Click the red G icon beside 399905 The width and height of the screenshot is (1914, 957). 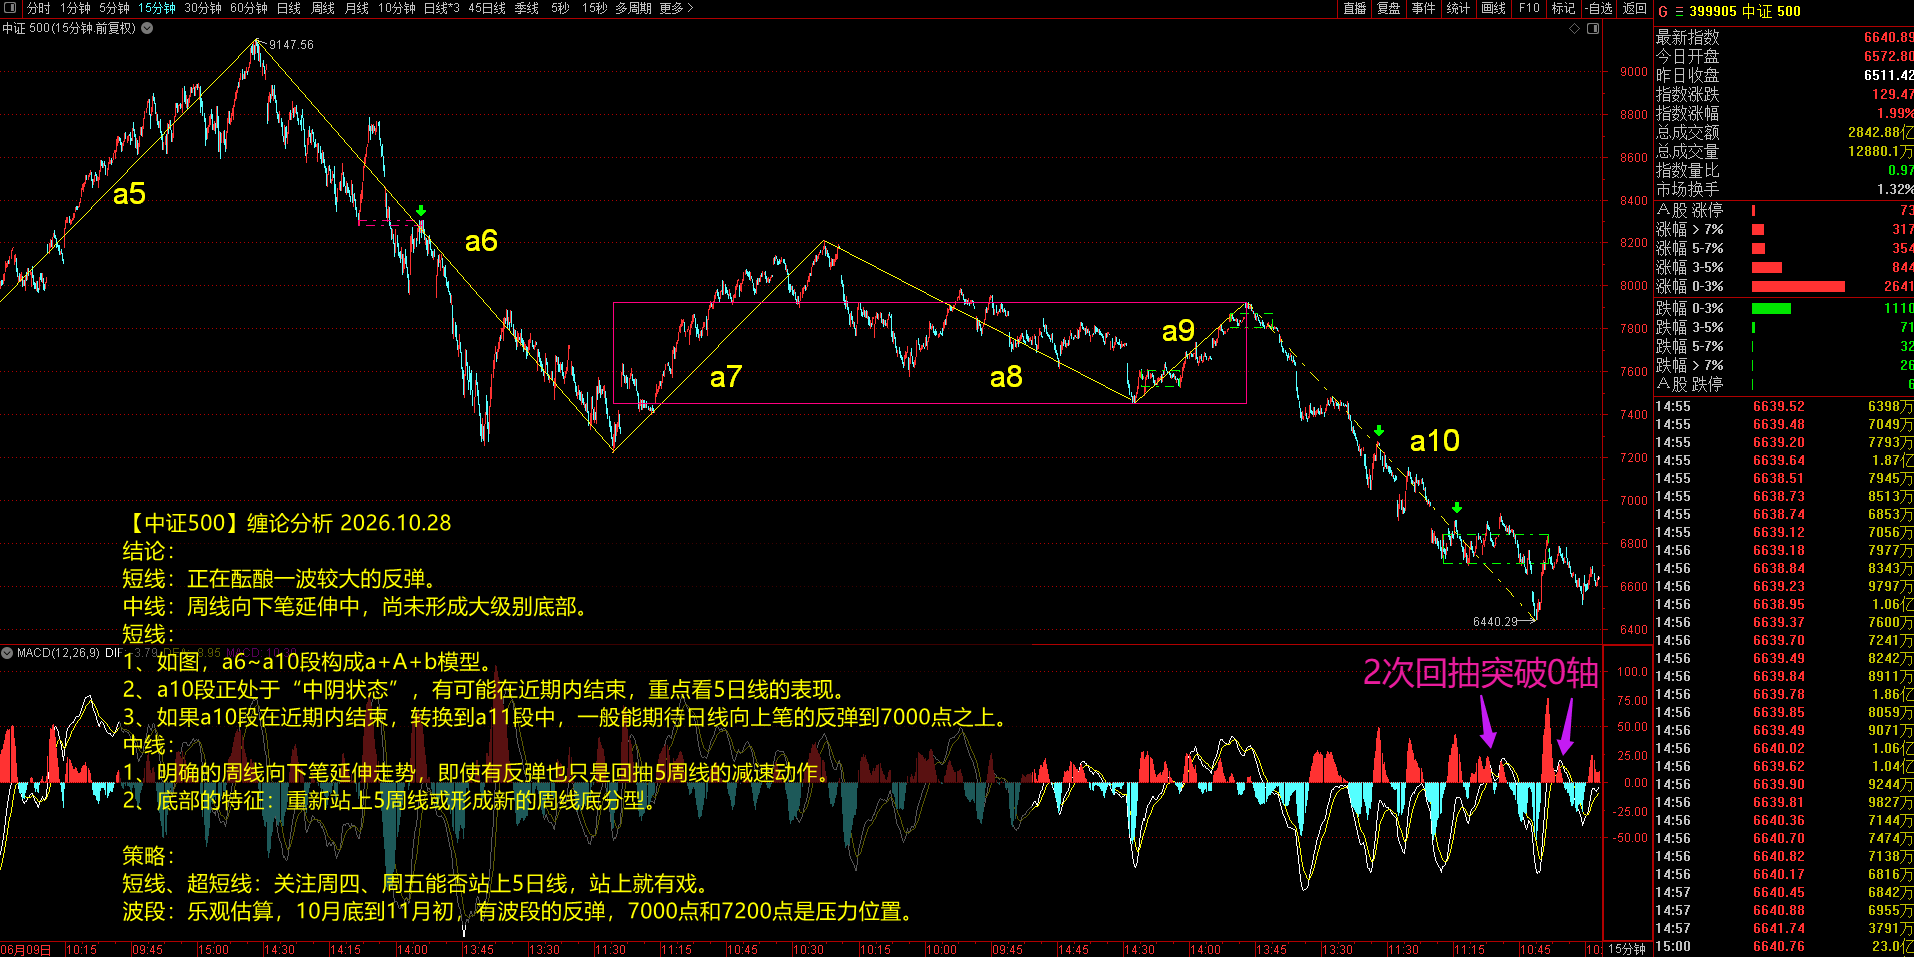[x=1663, y=11]
